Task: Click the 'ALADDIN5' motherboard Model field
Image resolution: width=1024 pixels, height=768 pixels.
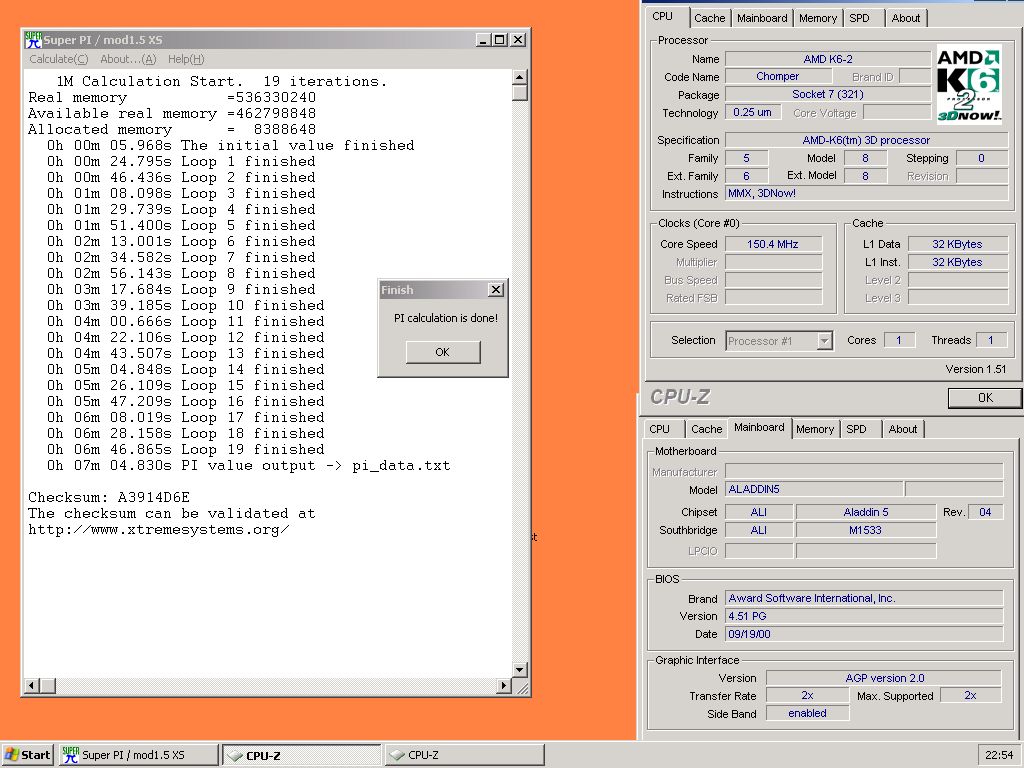Action: 814,489
